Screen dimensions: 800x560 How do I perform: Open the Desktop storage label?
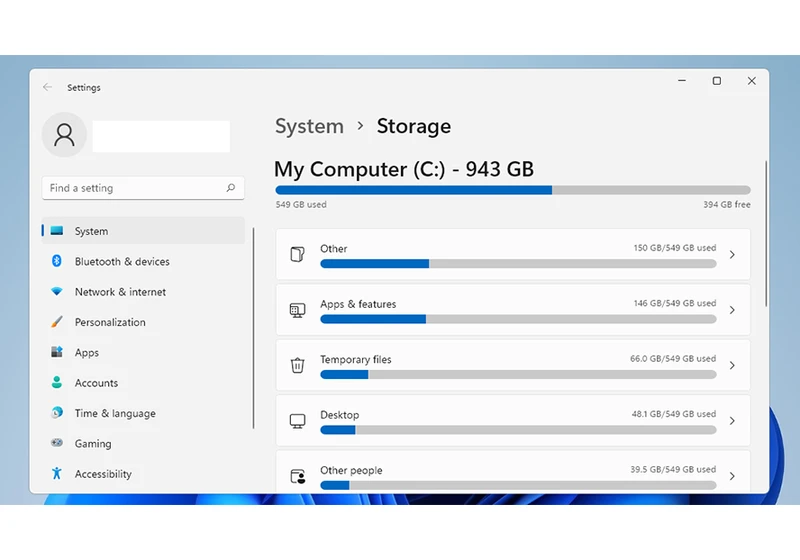coord(340,415)
